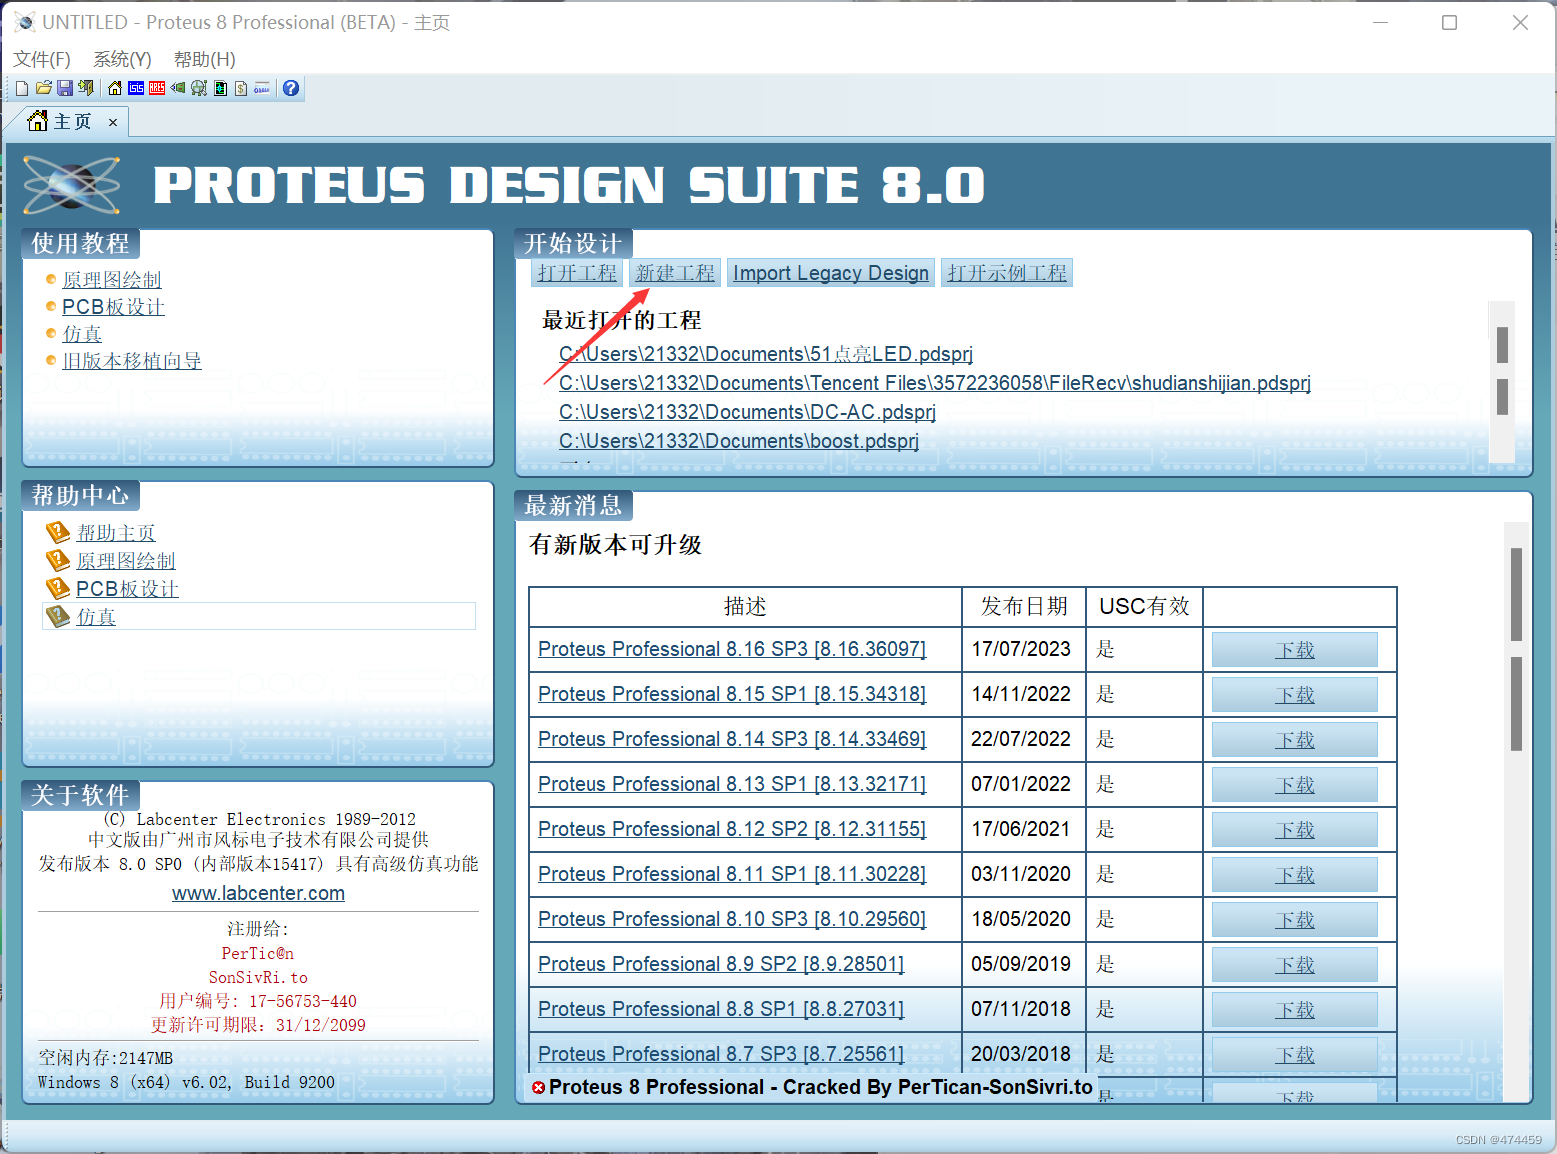Click 下载 button for version 8.15 SP1
Screen dimensions: 1557x1154
coord(1295,695)
